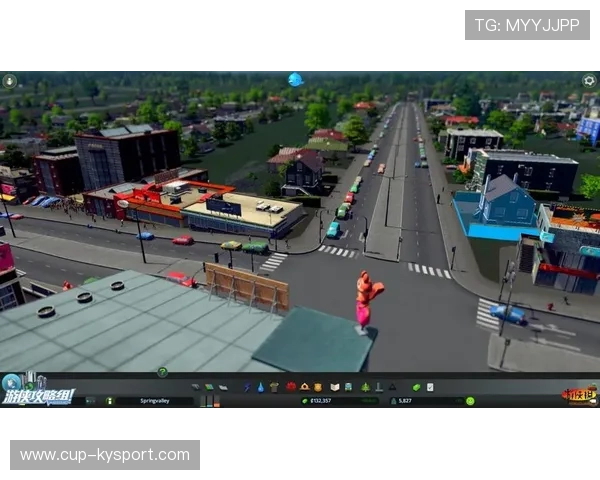
Task: Open the Roads build menu
Action: (195, 387)
